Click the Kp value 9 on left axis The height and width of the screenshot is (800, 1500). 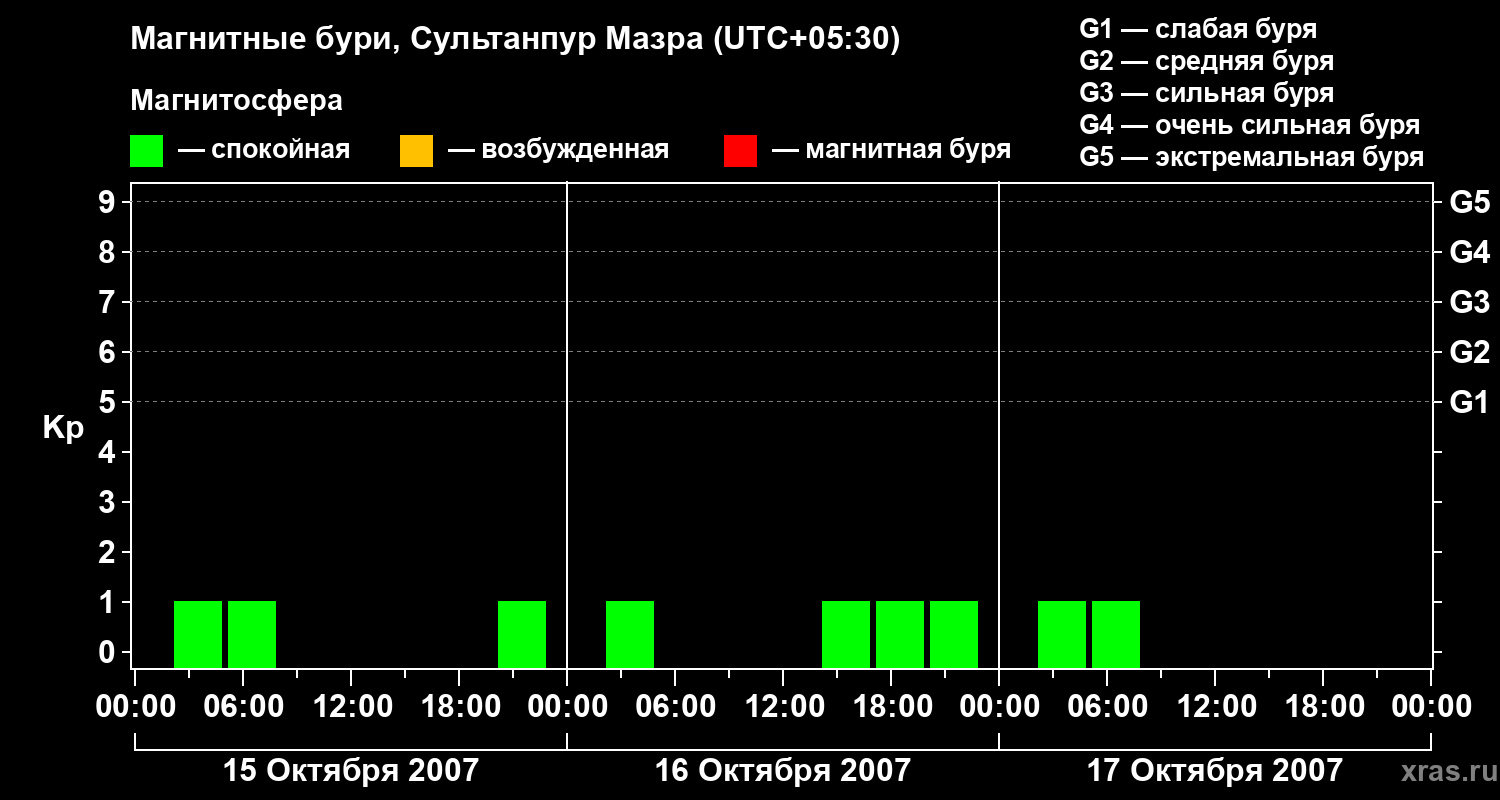[x=108, y=203]
